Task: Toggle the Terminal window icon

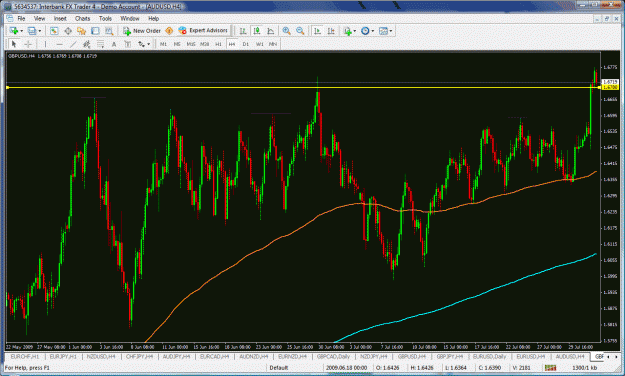Action: click(95, 31)
